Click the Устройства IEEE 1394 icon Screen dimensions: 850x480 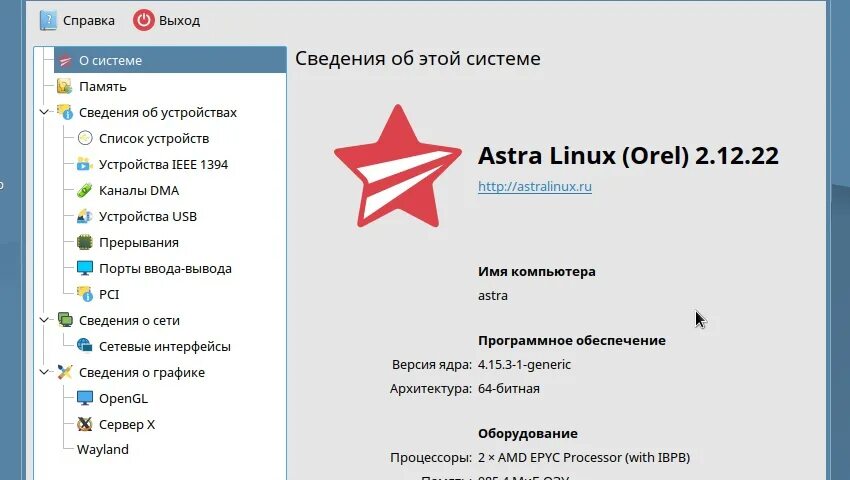point(85,164)
